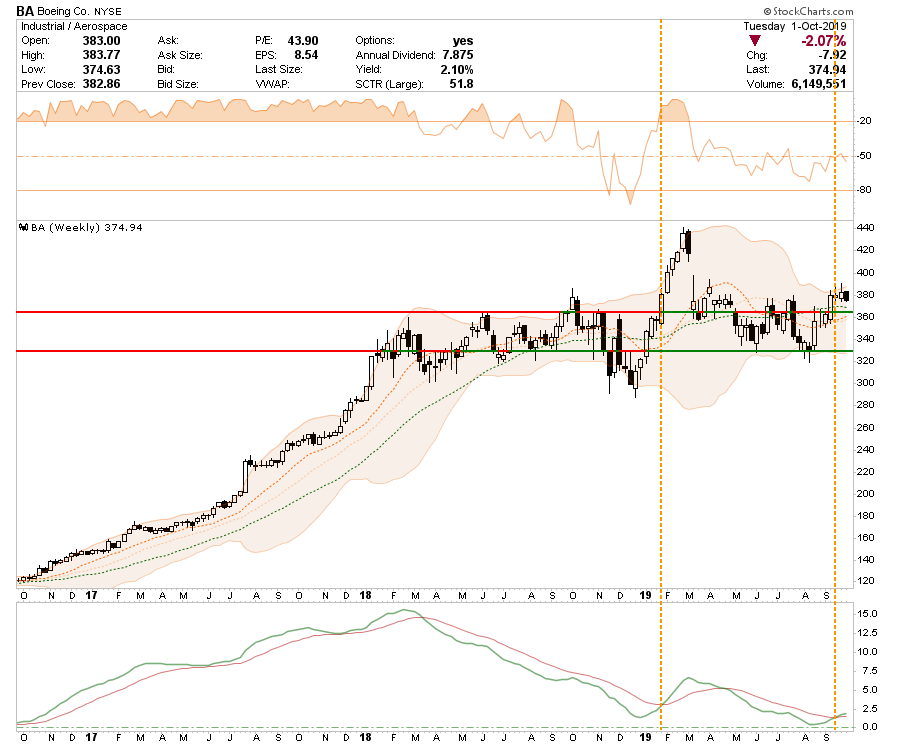
Task: Select the Volume value 6,149,551
Action: point(818,84)
